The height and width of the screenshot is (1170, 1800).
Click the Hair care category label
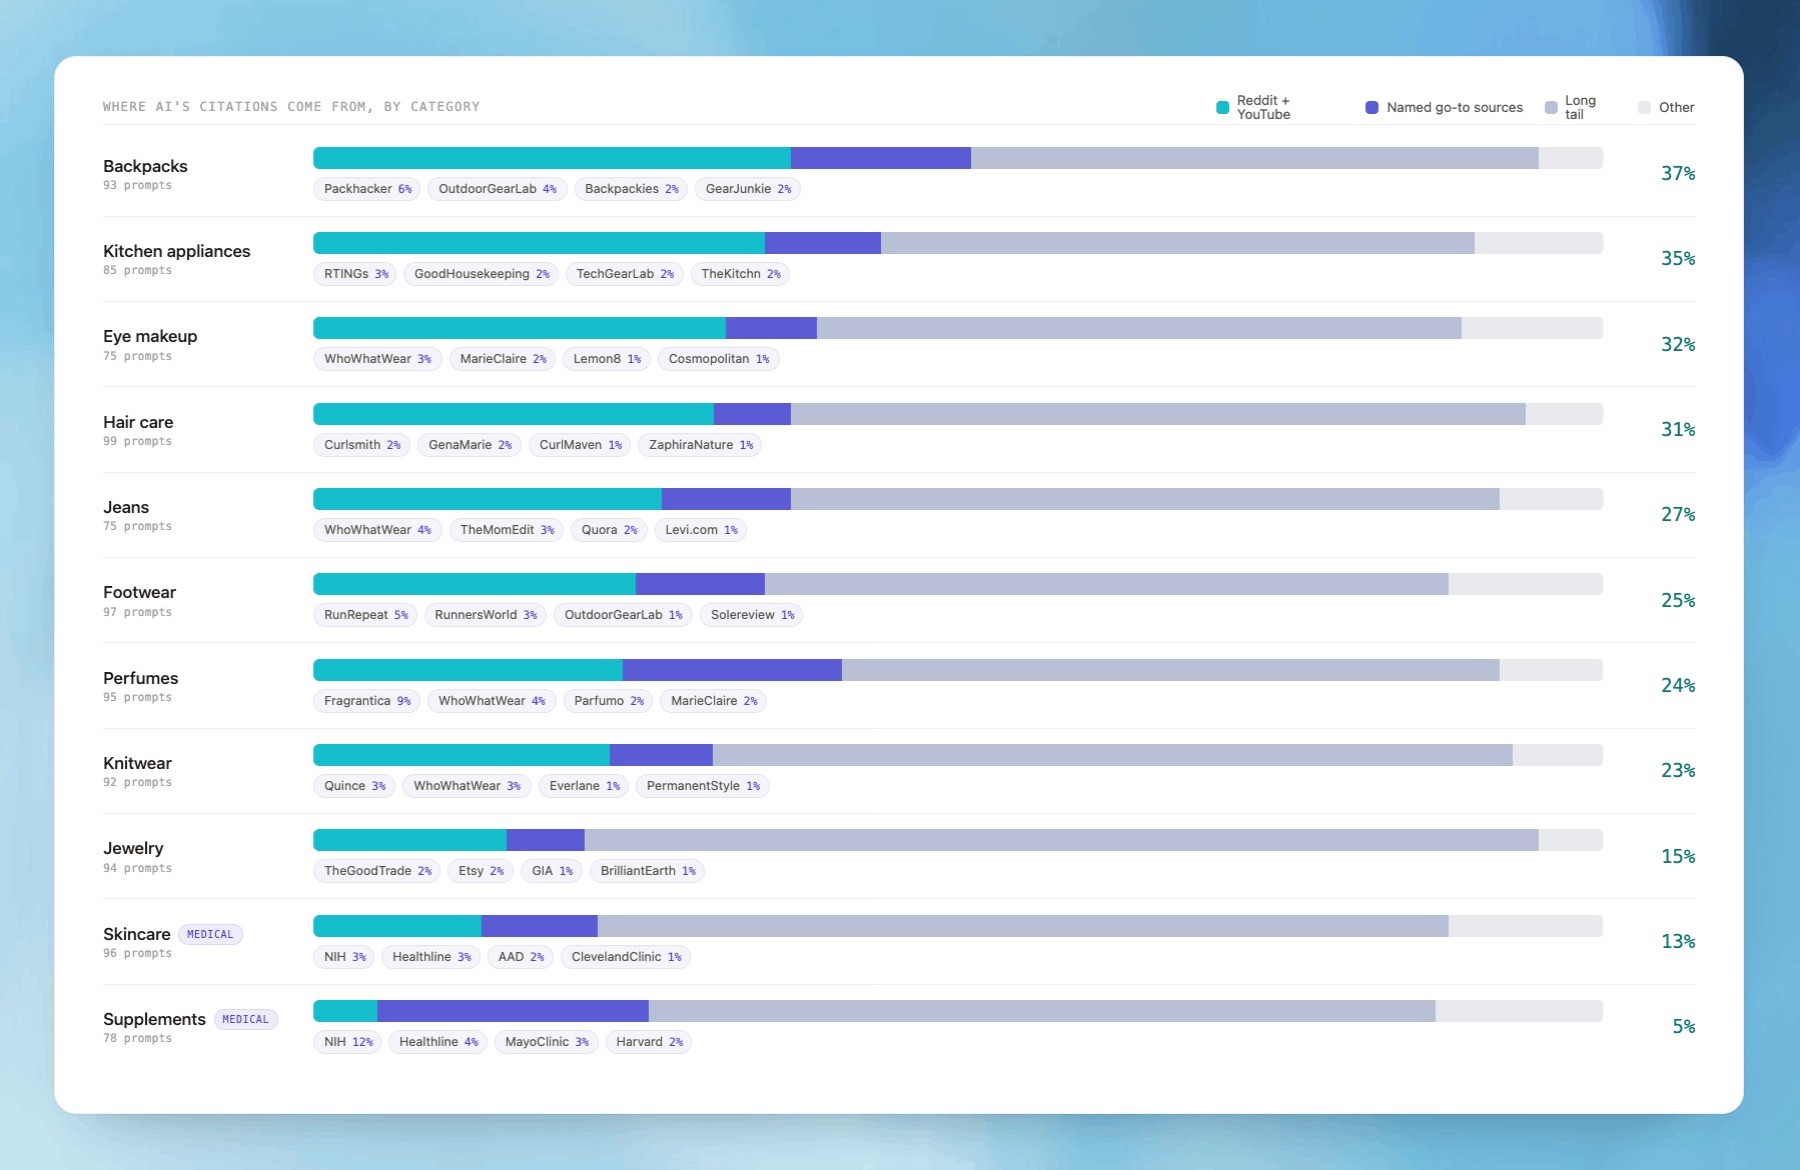138,422
